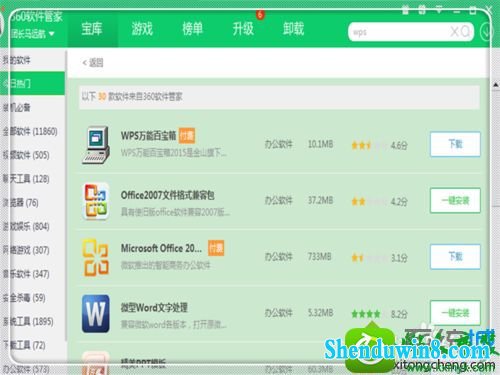Click the 10.1MB size text
This screenshot has height=375, width=500.
pos(320,144)
